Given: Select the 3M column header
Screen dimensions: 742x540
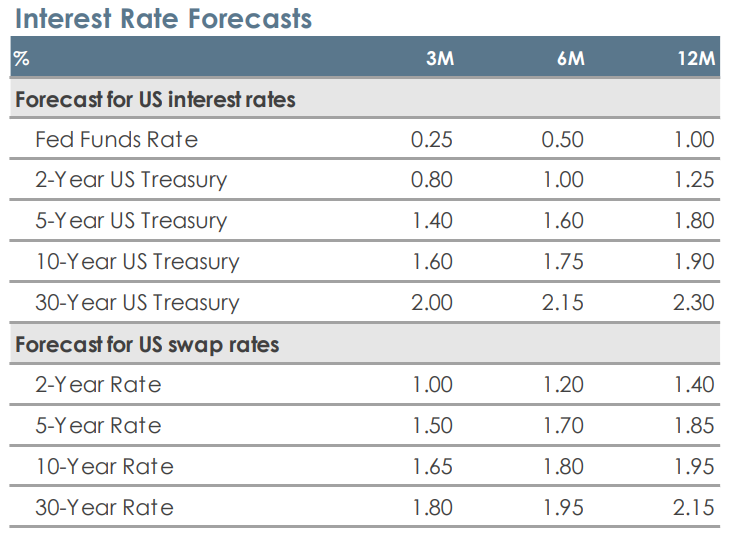Looking at the screenshot, I should (x=439, y=58).
